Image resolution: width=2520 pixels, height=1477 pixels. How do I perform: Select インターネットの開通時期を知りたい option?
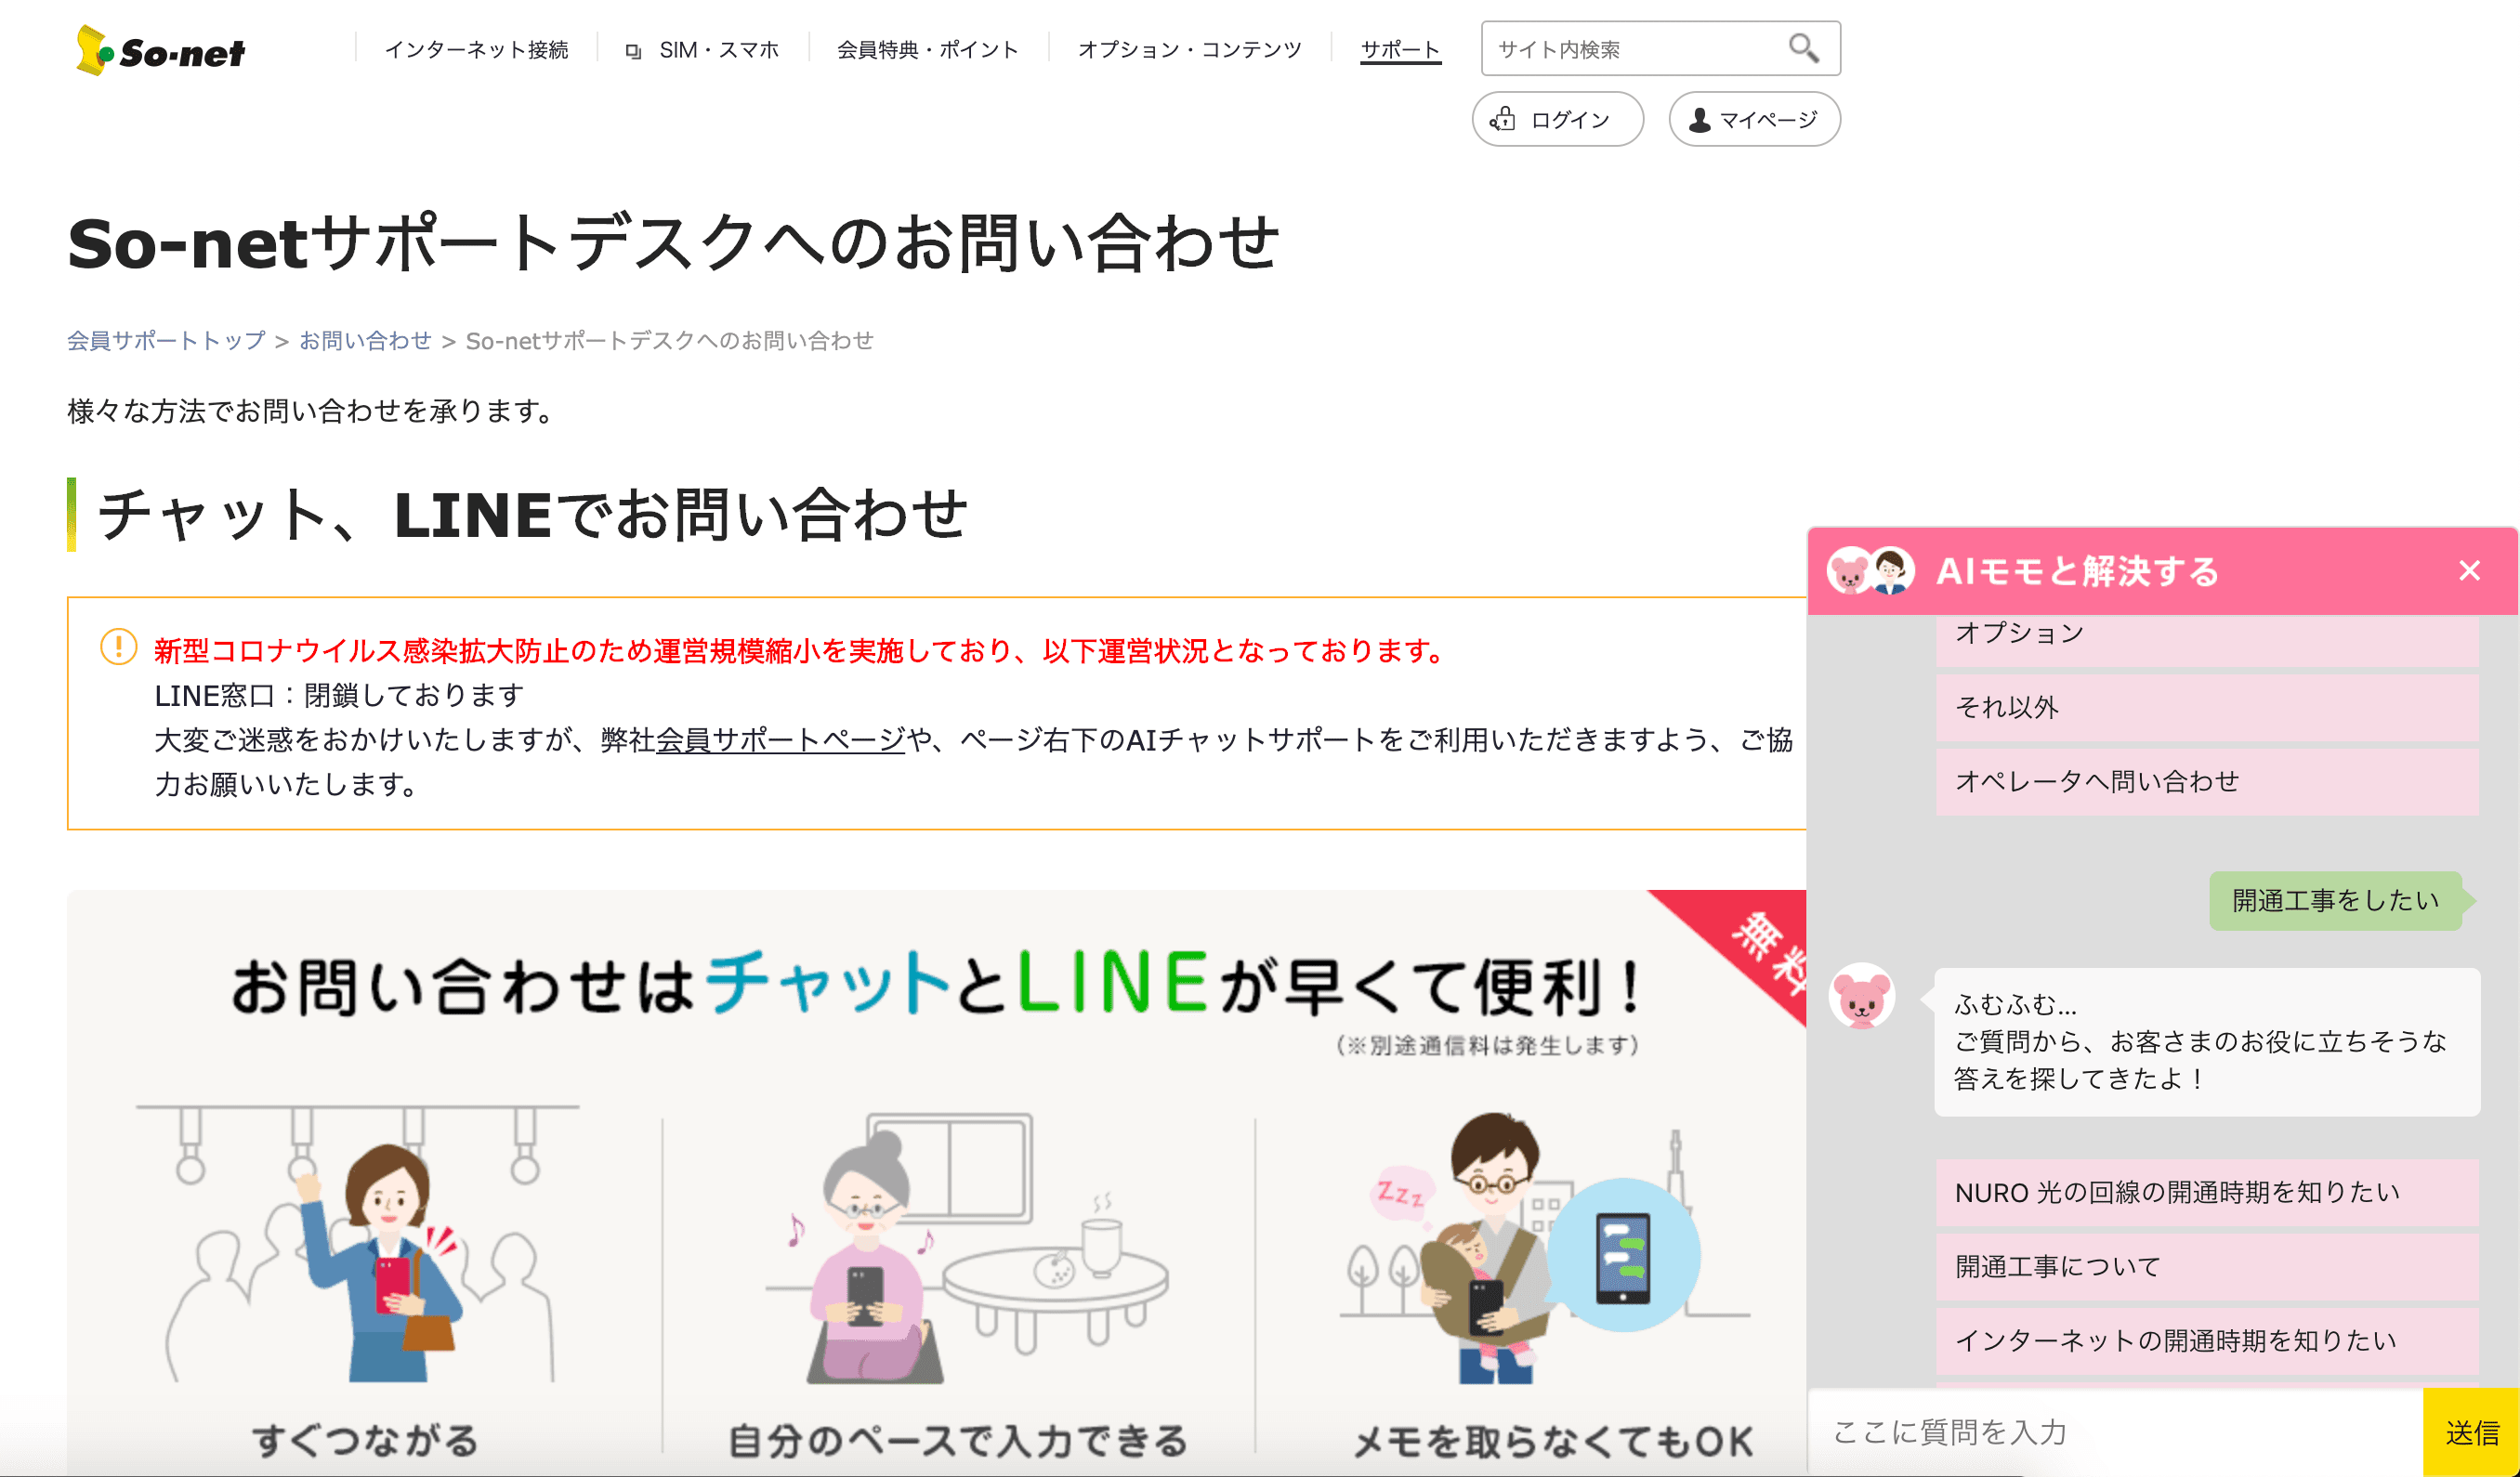click(2207, 1340)
